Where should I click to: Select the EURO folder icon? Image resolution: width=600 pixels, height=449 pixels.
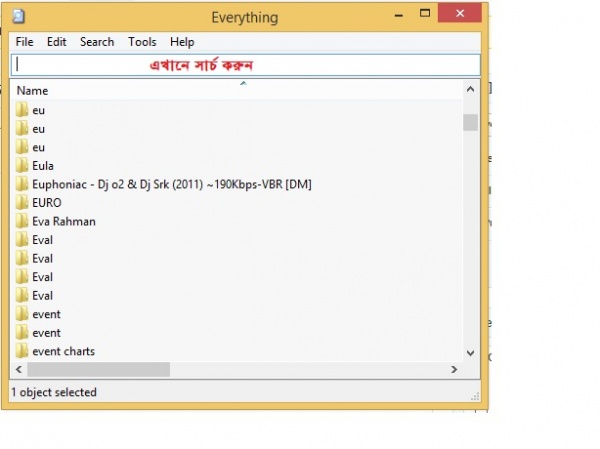click(x=22, y=202)
